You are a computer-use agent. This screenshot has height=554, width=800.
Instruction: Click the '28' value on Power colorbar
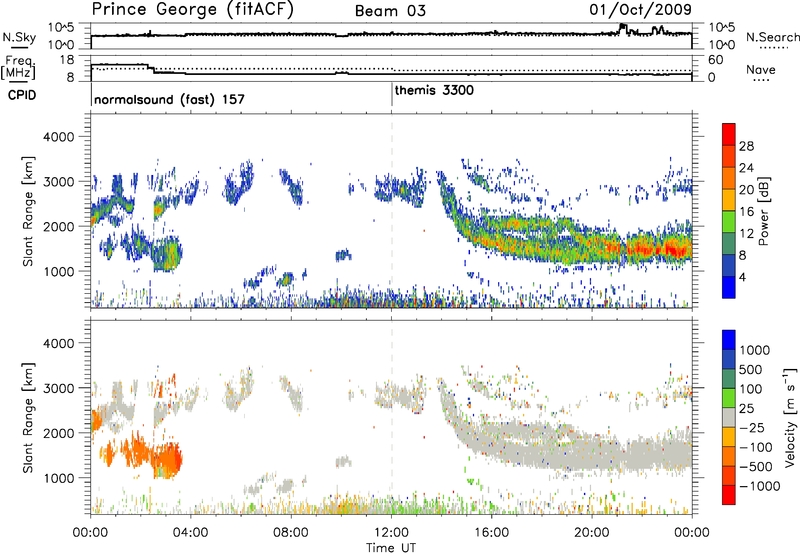point(746,146)
